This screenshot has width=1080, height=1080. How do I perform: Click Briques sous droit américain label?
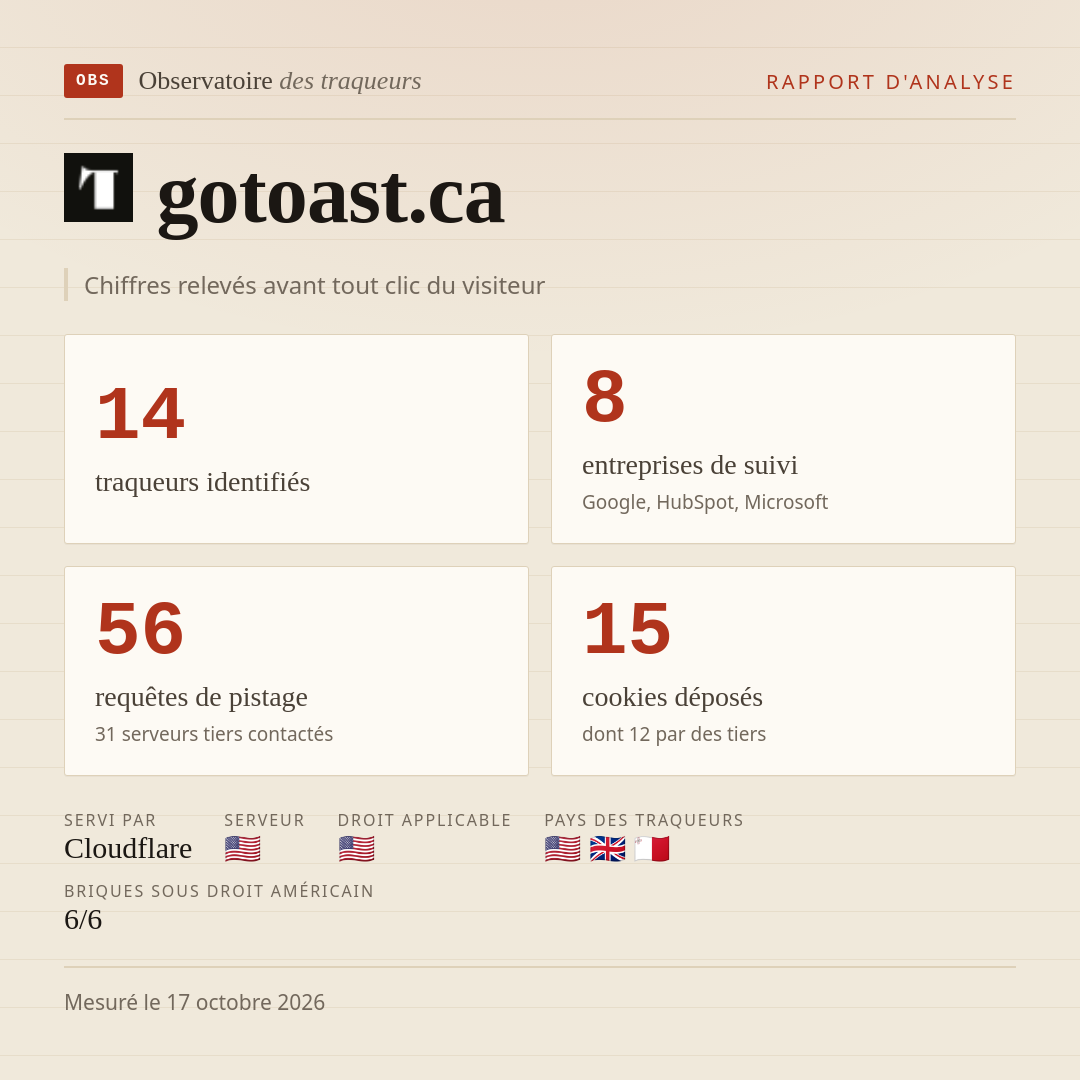219,891
